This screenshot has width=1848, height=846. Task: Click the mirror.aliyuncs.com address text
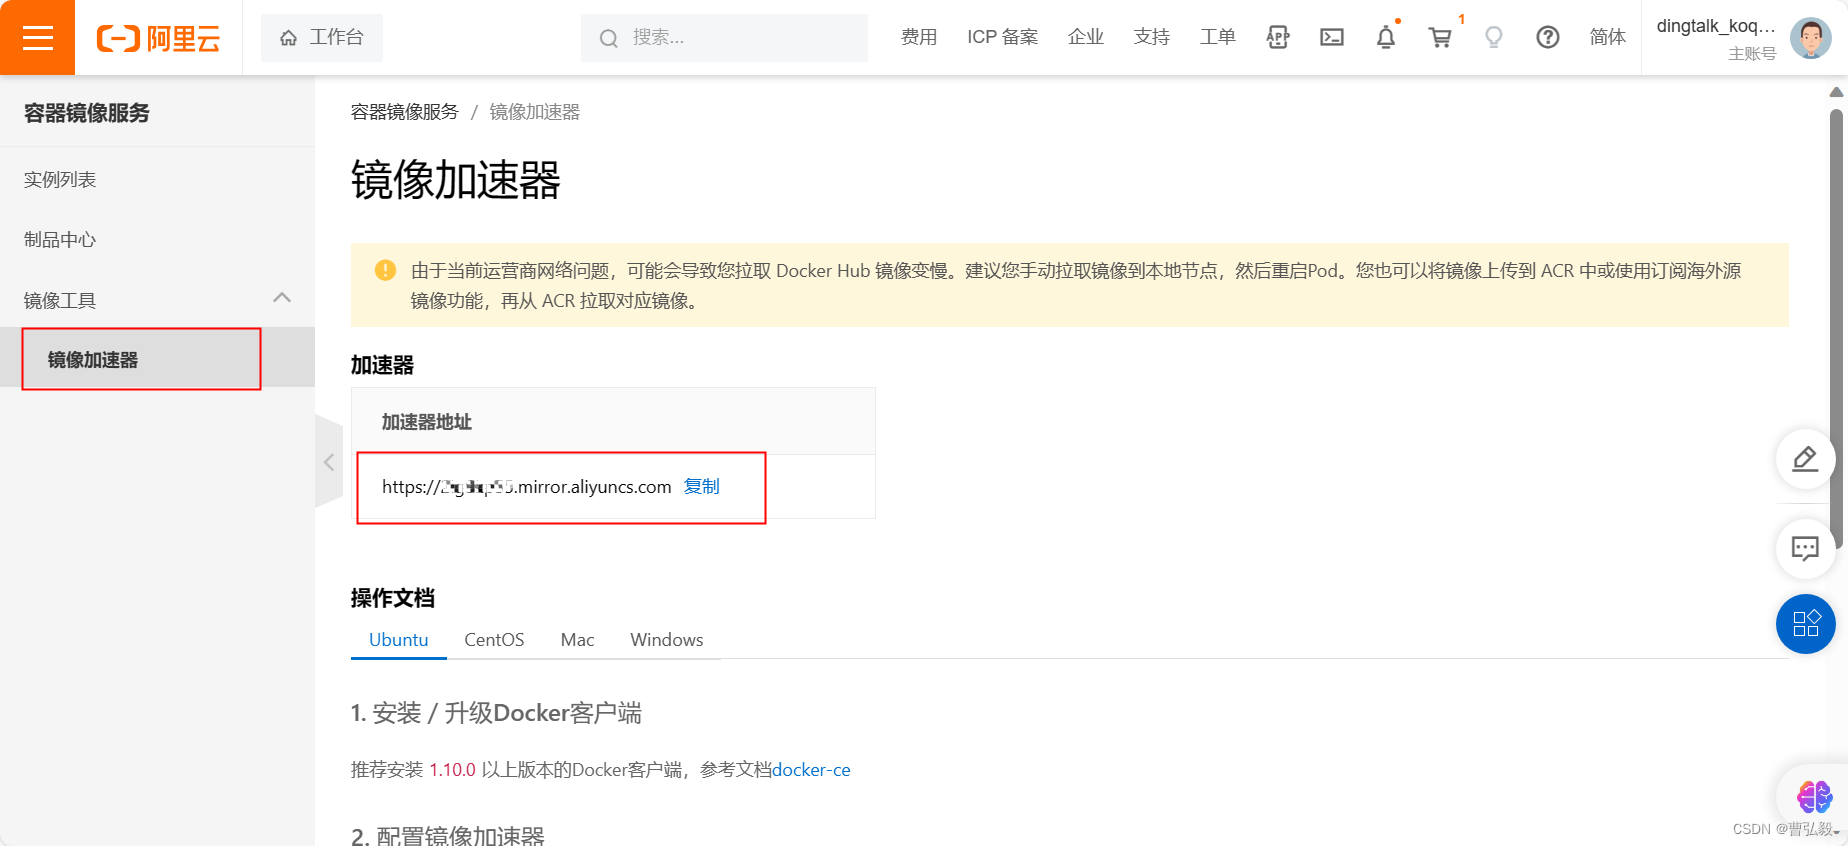coord(526,486)
